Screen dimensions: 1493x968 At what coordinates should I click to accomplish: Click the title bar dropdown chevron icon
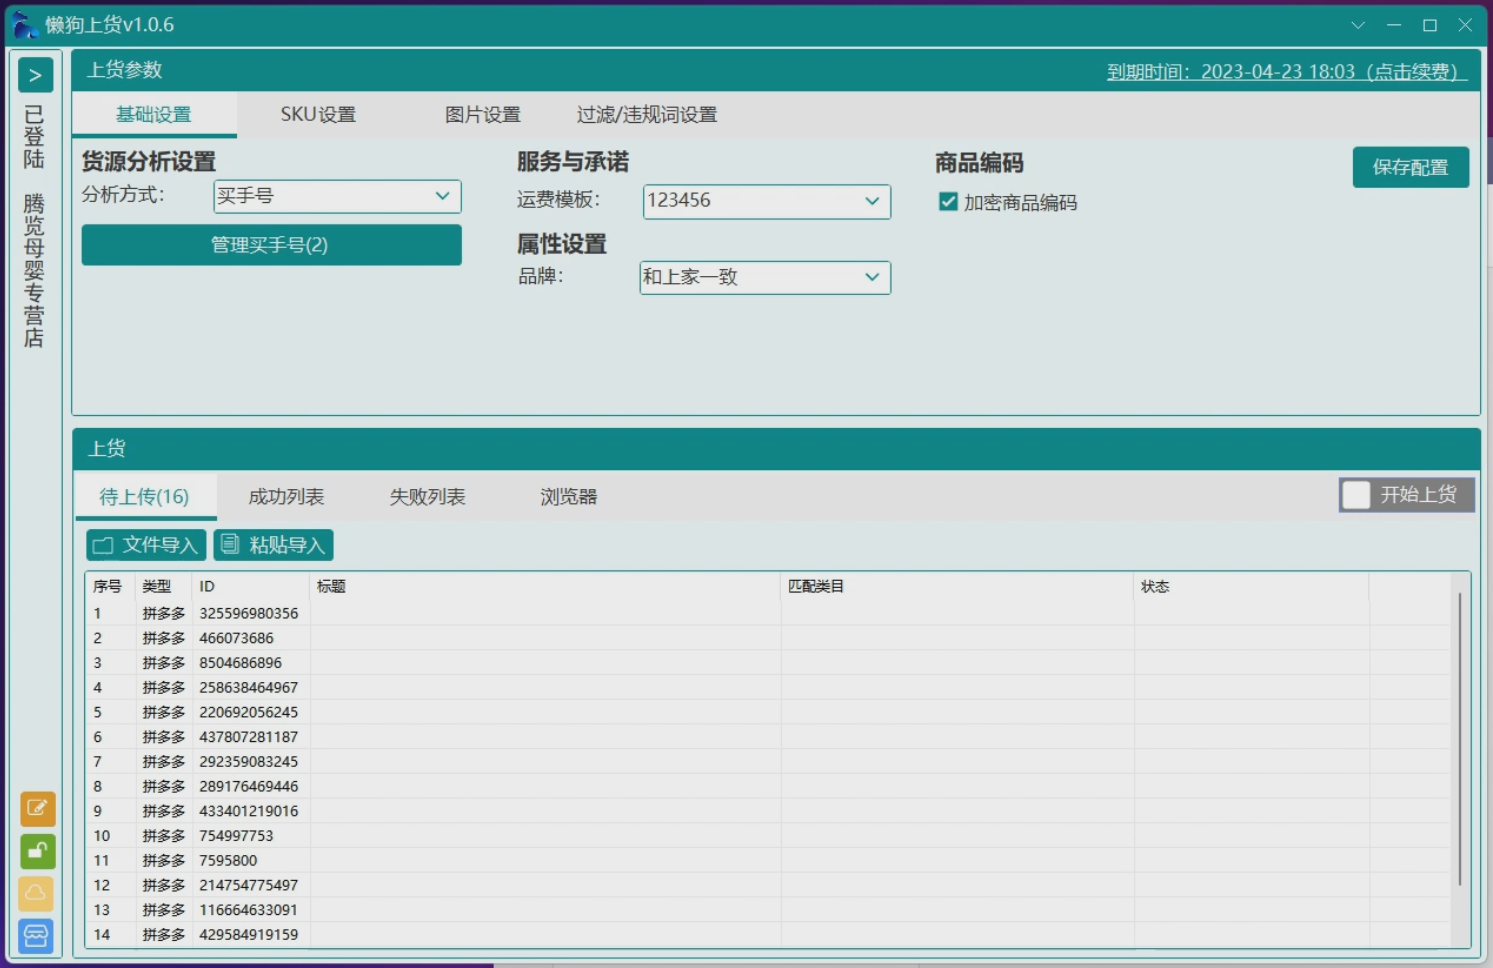[x=1357, y=25]
